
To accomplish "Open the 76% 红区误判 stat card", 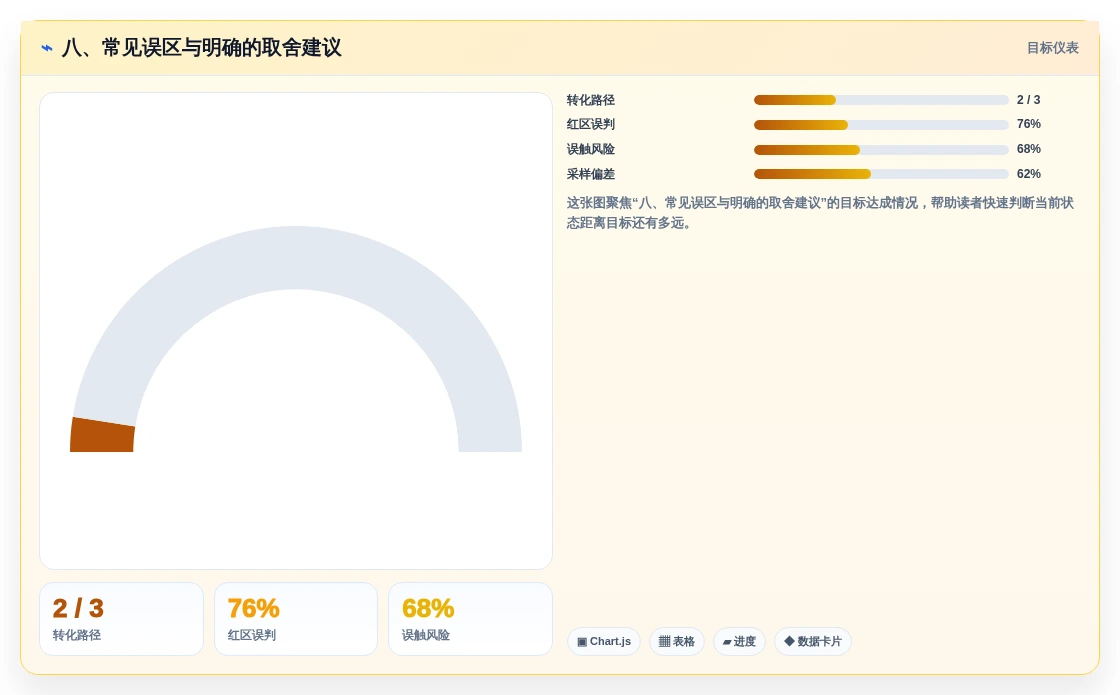I will pos(296,619).
